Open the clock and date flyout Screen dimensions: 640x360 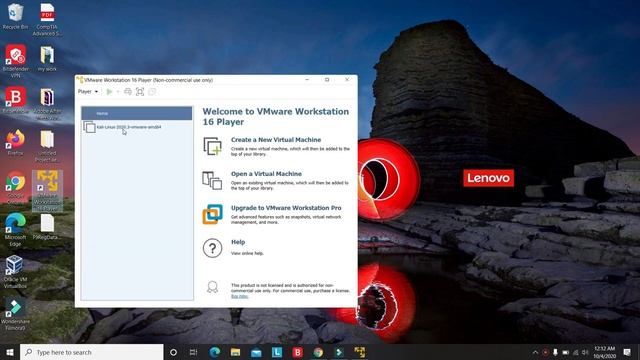[x=604, y=352]
